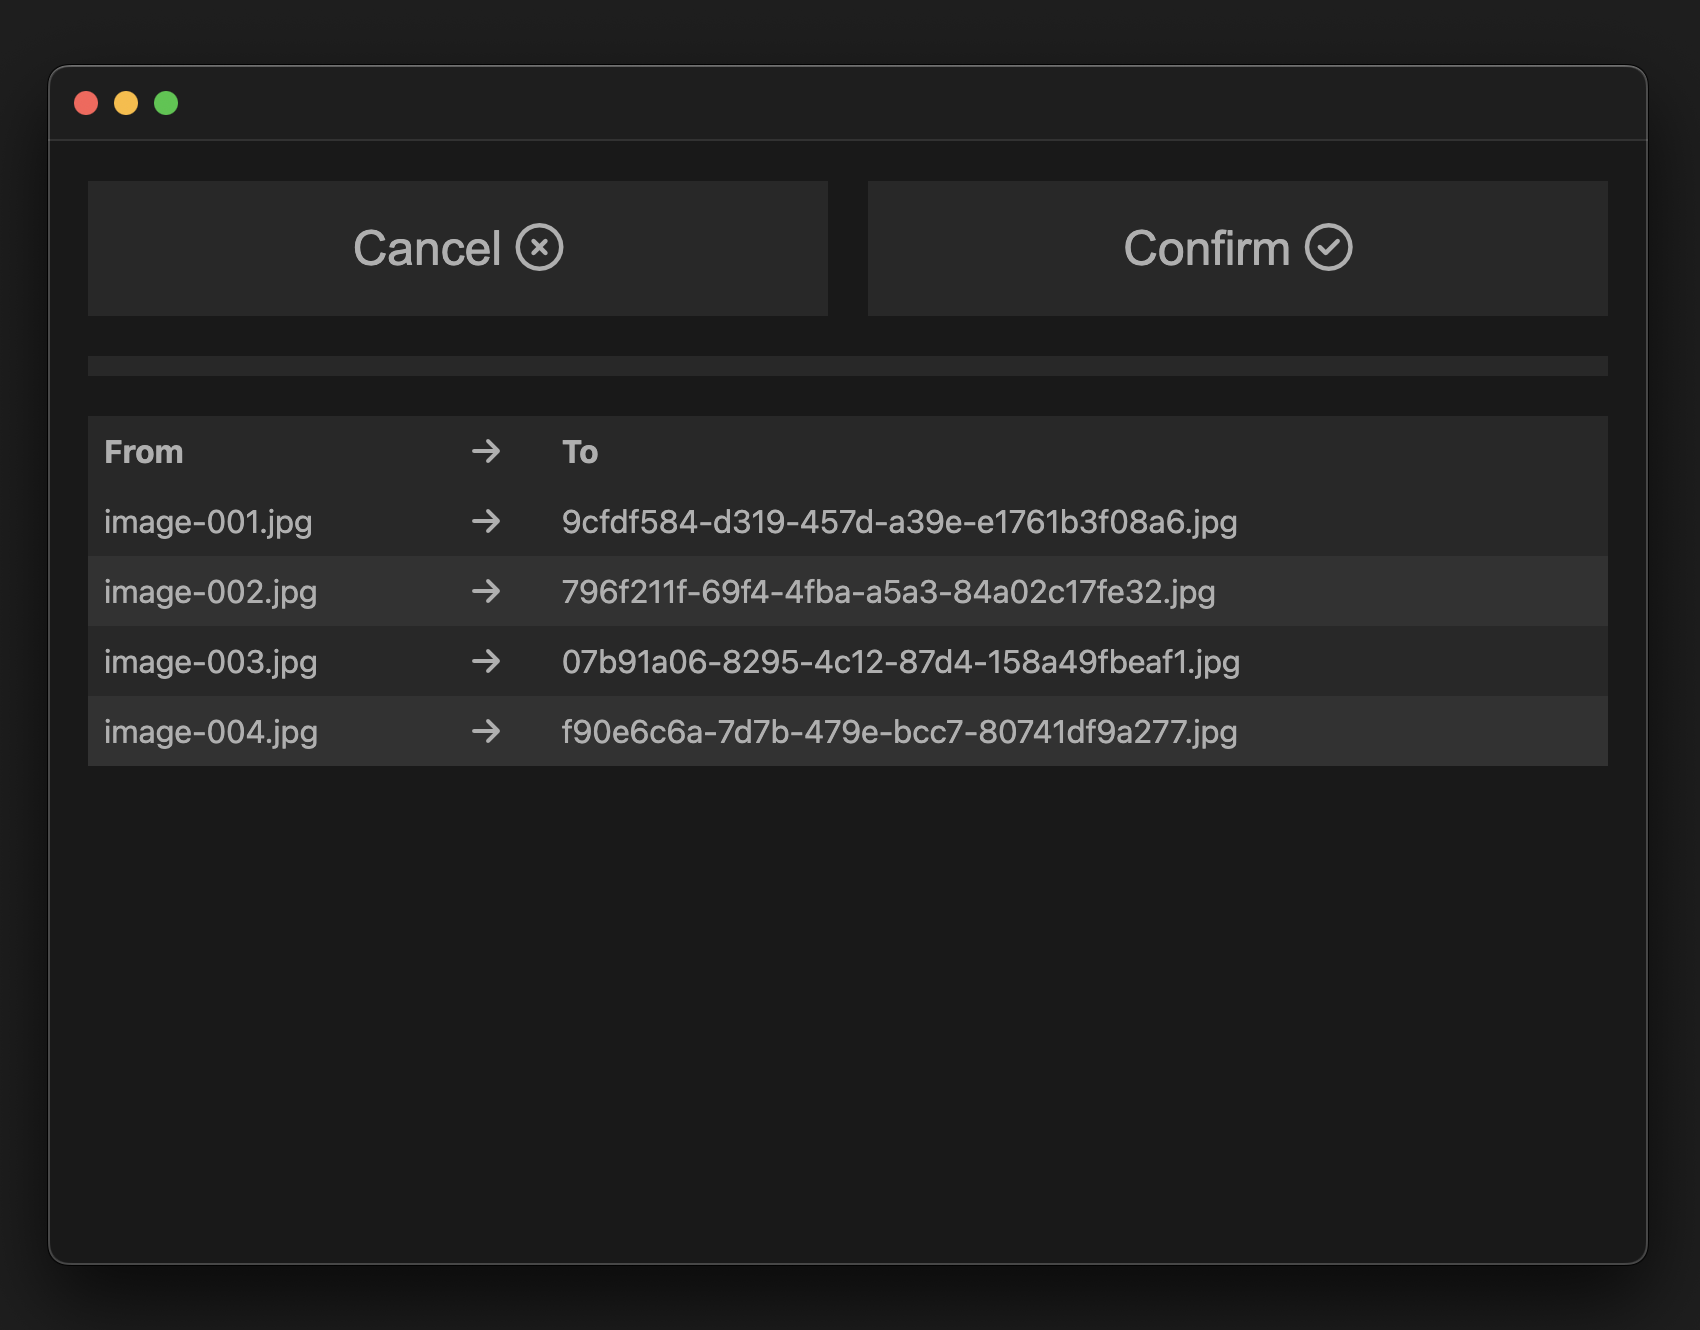This screenshot has height=1330, width=1700.
Task: Click the To column header
Action: (581, 452)
